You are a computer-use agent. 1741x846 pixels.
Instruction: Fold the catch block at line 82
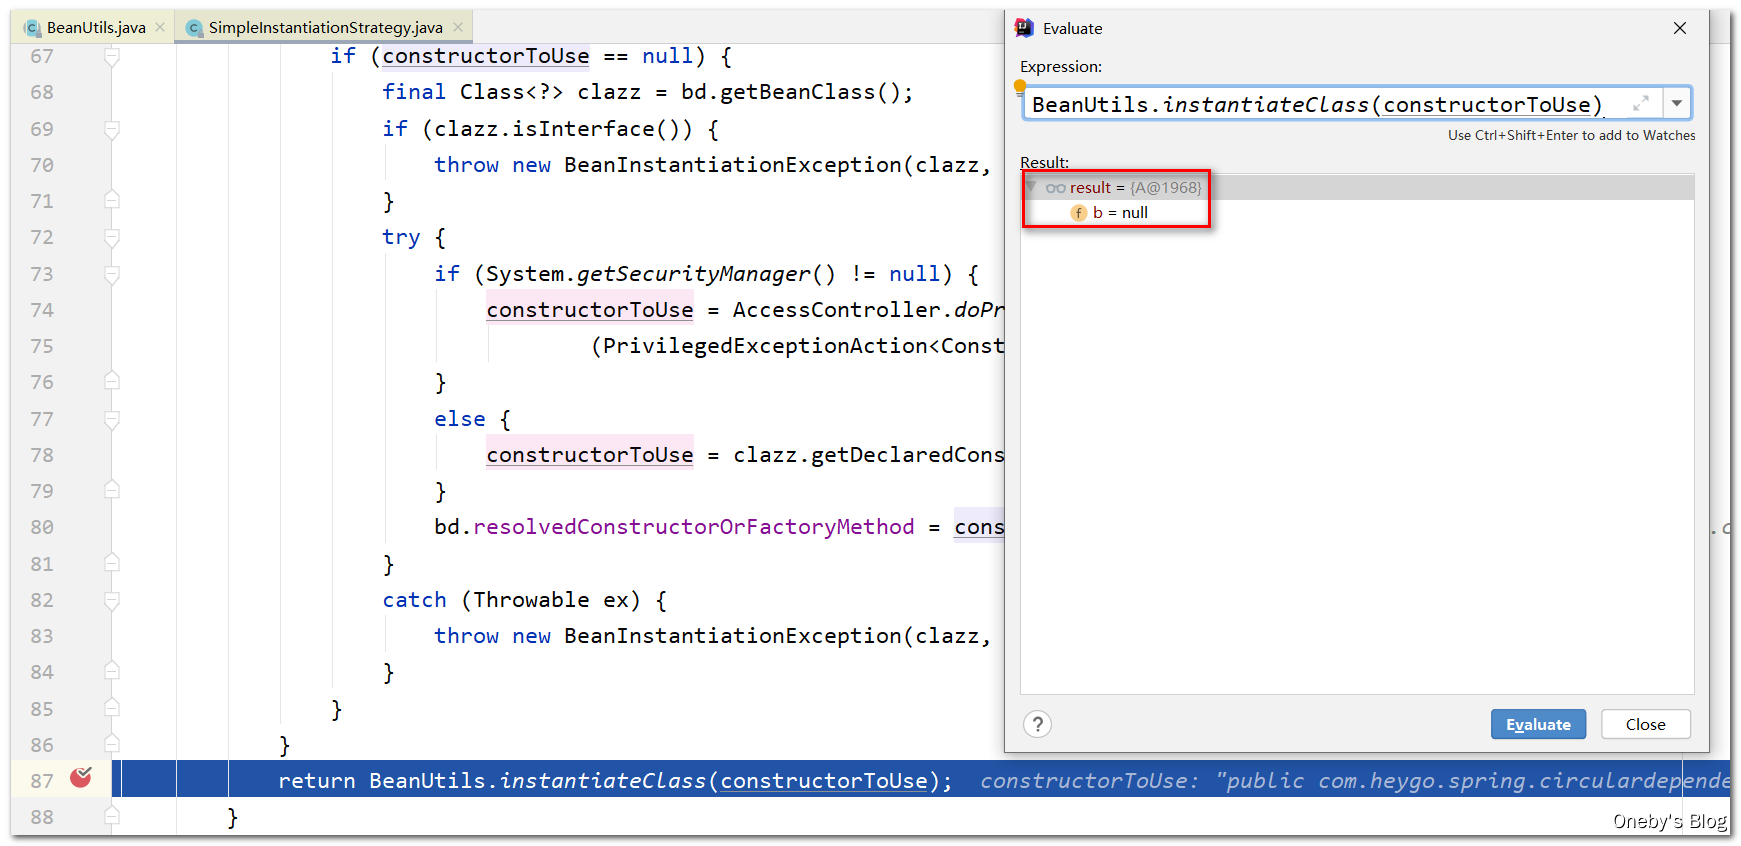click(112, 600)
